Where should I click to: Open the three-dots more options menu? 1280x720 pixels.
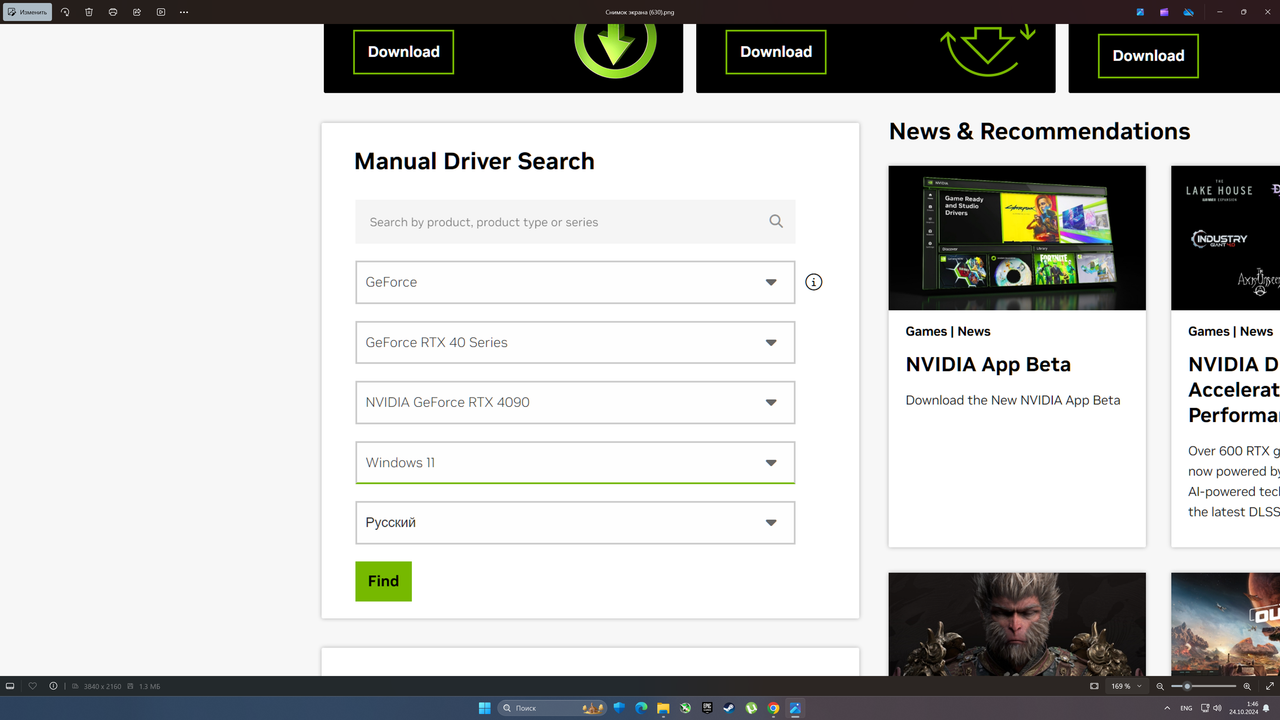pyautogui.click(x=184, y=12)
